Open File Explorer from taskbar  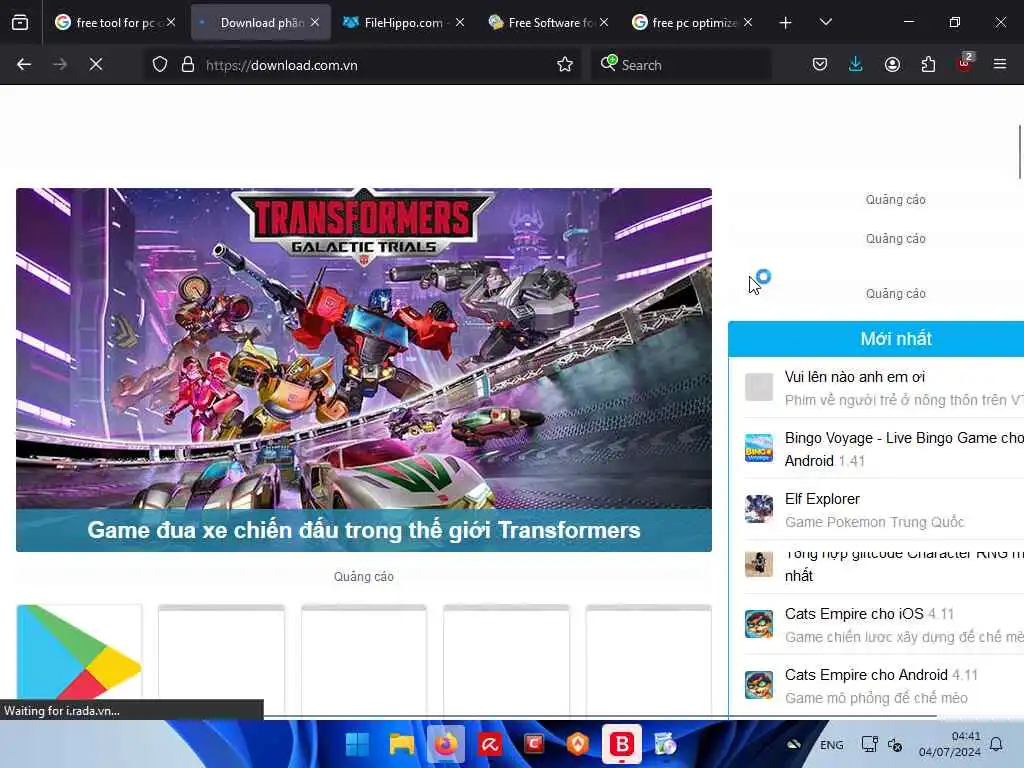point(402,744)
